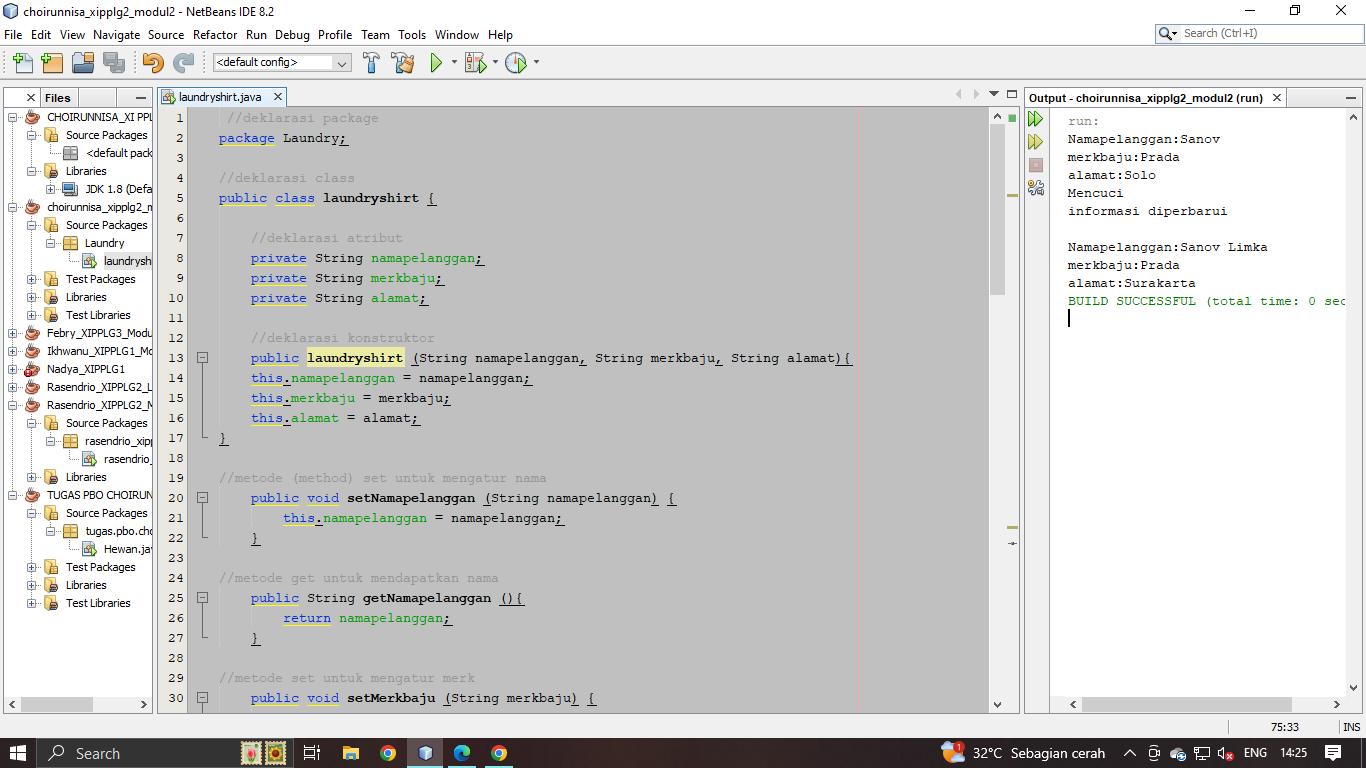Collapse the setNamapelanggan method fold marker
Screen dimensions: 1366x768
(x=202, y=498)
